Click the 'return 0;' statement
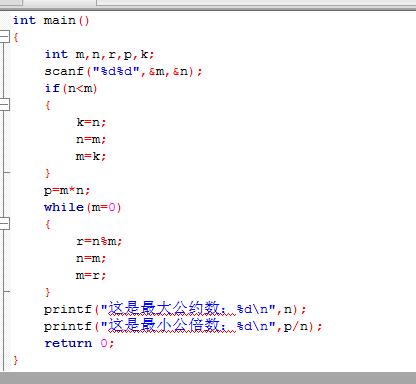The width and height of the screenshot is (416, 384). pyautogui.click(x=79, y=343)
